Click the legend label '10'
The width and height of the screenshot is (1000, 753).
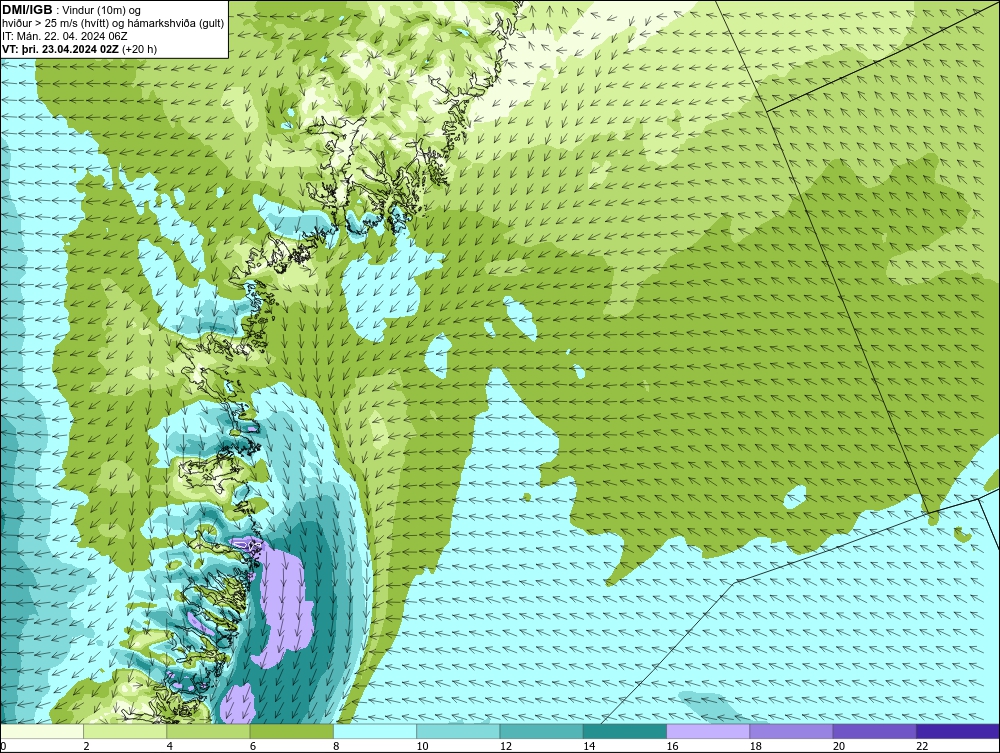pyautogui.click(x=423, y=747)
